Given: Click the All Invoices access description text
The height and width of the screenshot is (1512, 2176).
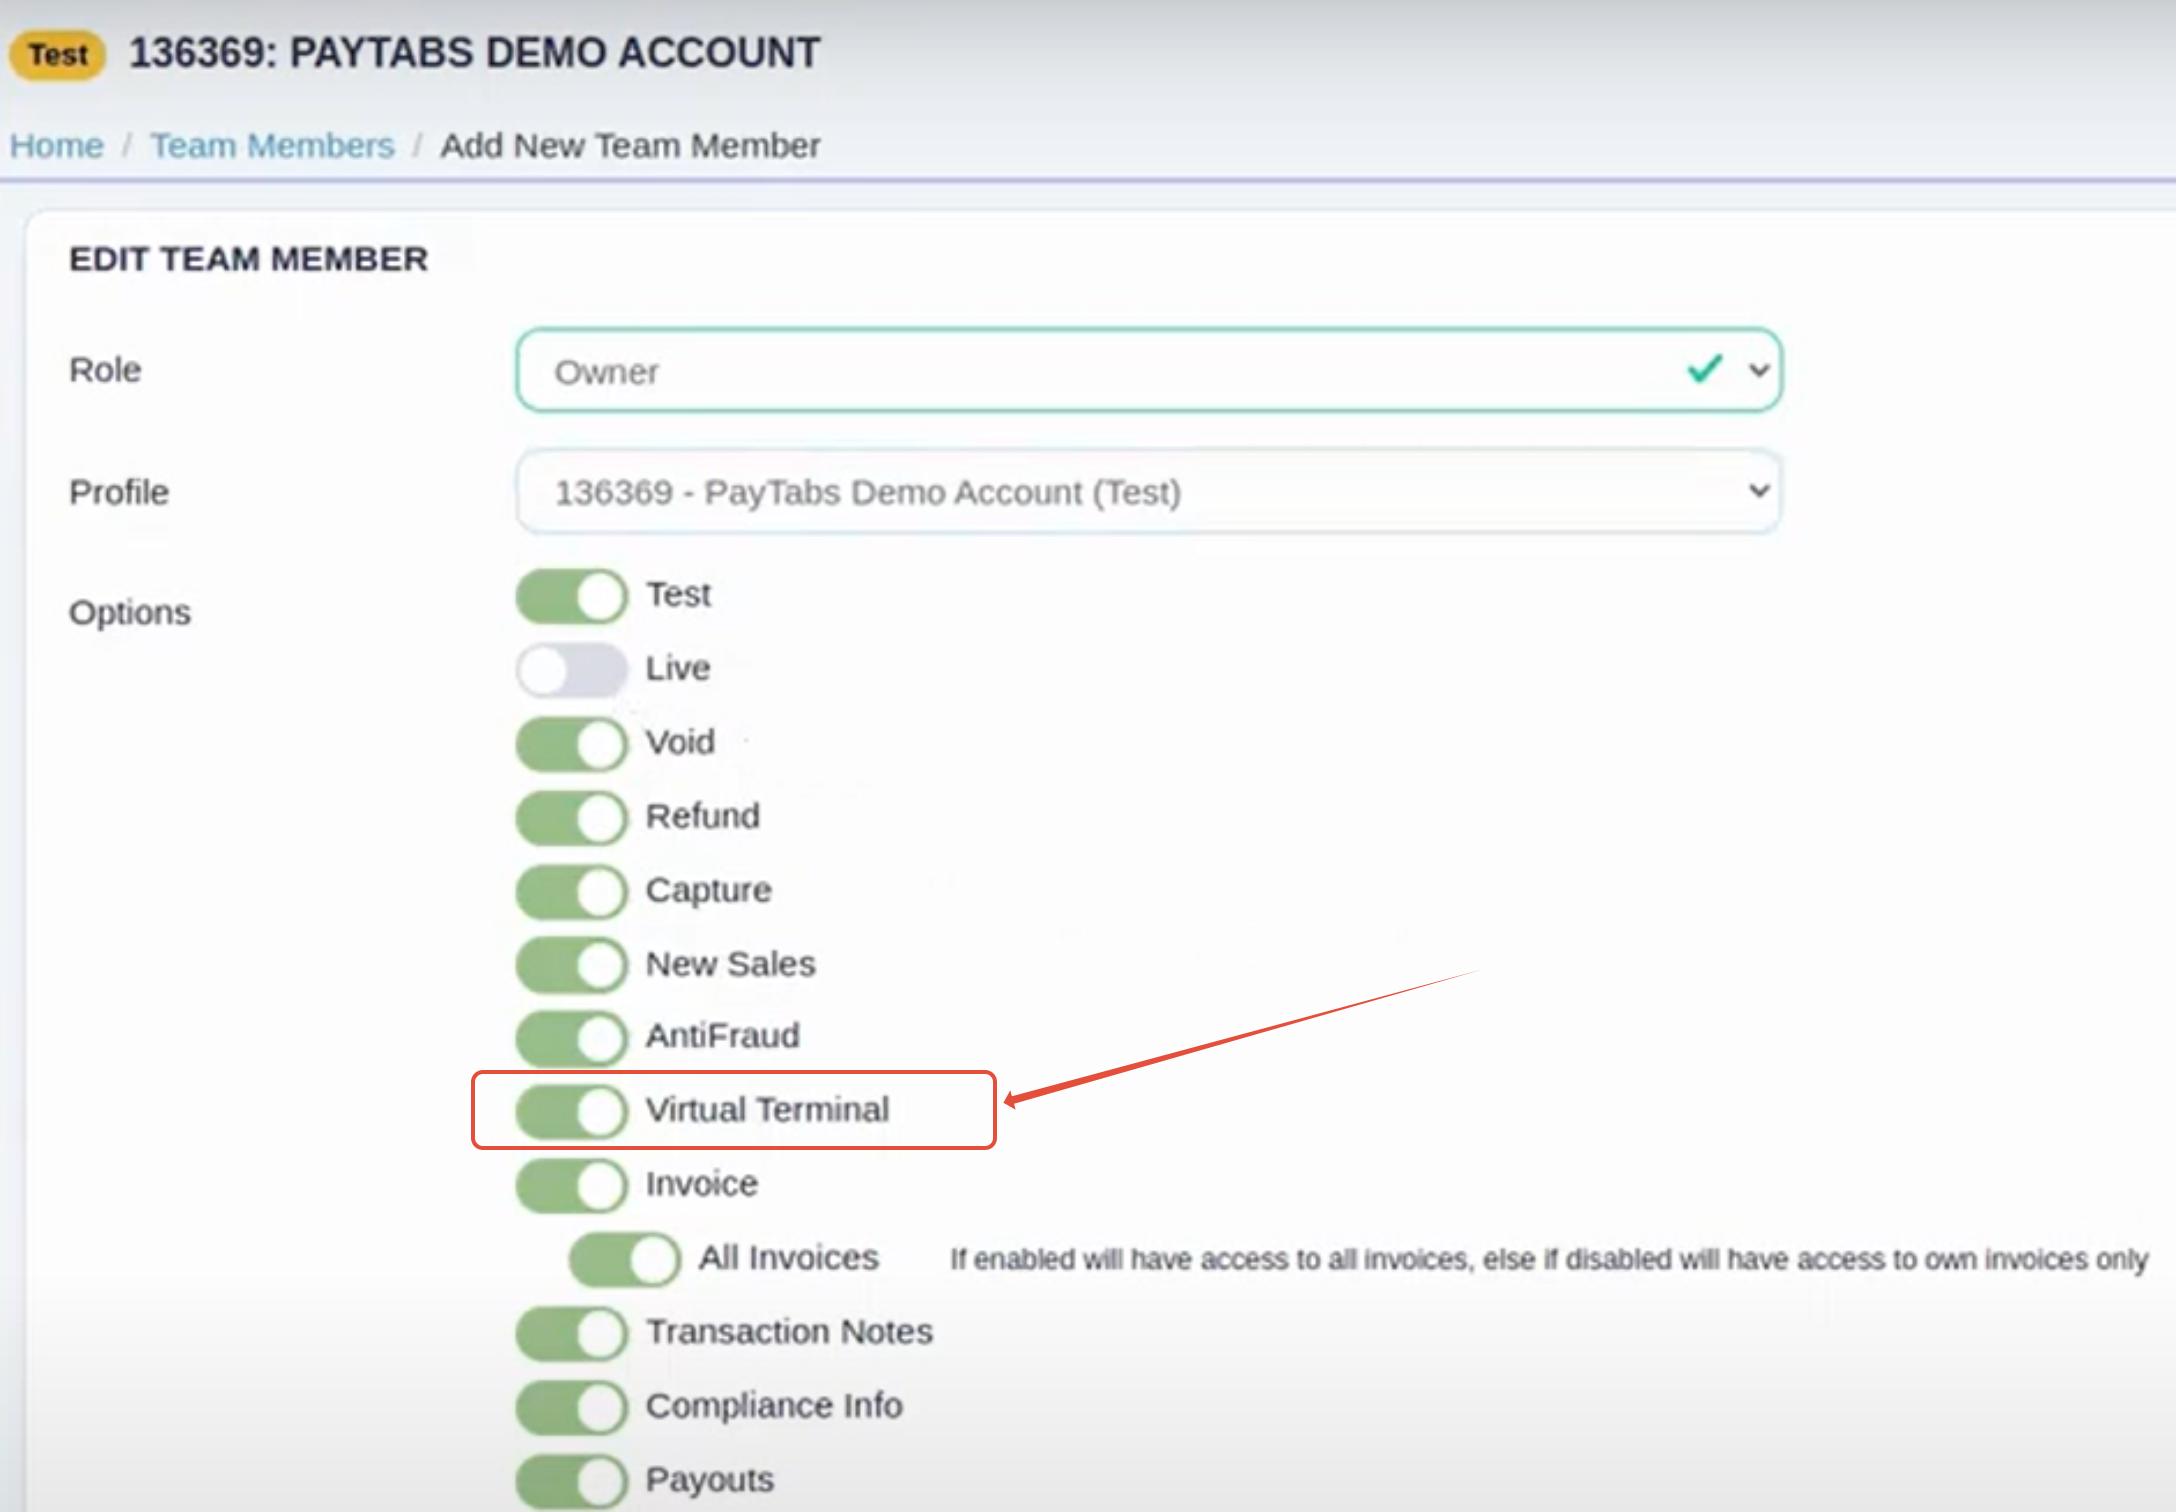Looking at the screenshot, I should click(1549, 1259).
